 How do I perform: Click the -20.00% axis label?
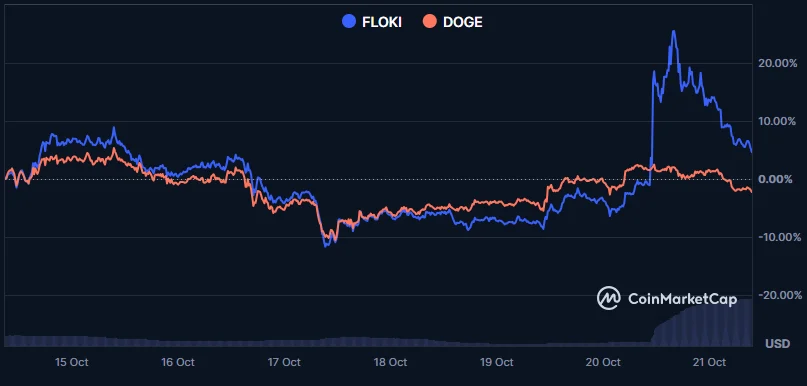pos(779,295)
